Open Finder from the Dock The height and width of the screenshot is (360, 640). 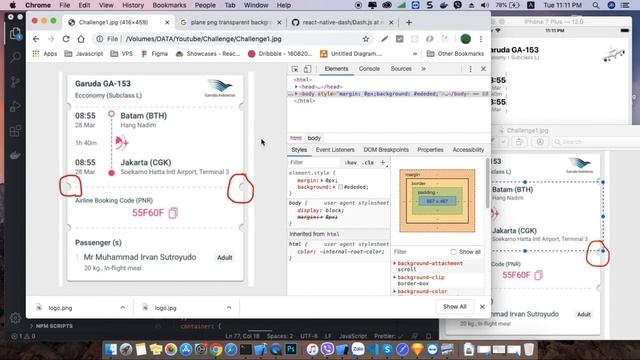point(111,349)
